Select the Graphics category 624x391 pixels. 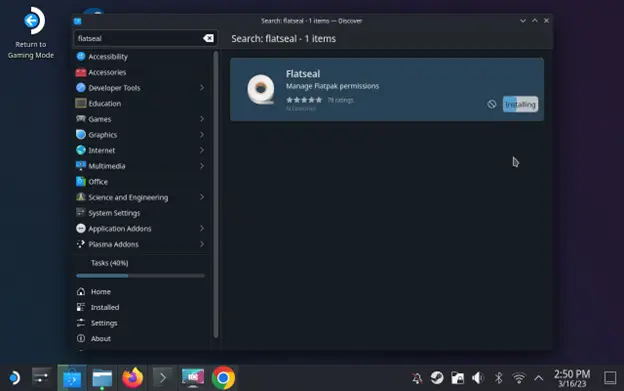[x=141, y=134]
